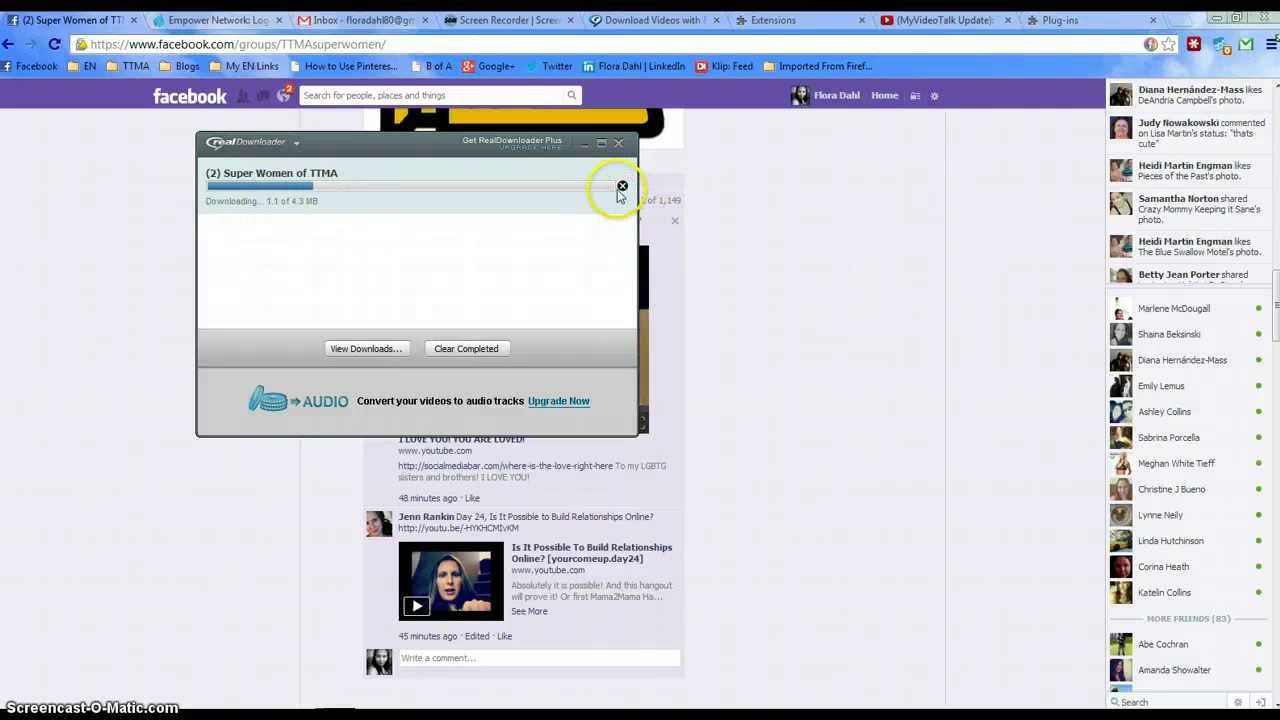The height and width of the screenshot is (720, 1280).
Task: Open Facebook privacy shortcuts icon
Action: click(914, 96)
